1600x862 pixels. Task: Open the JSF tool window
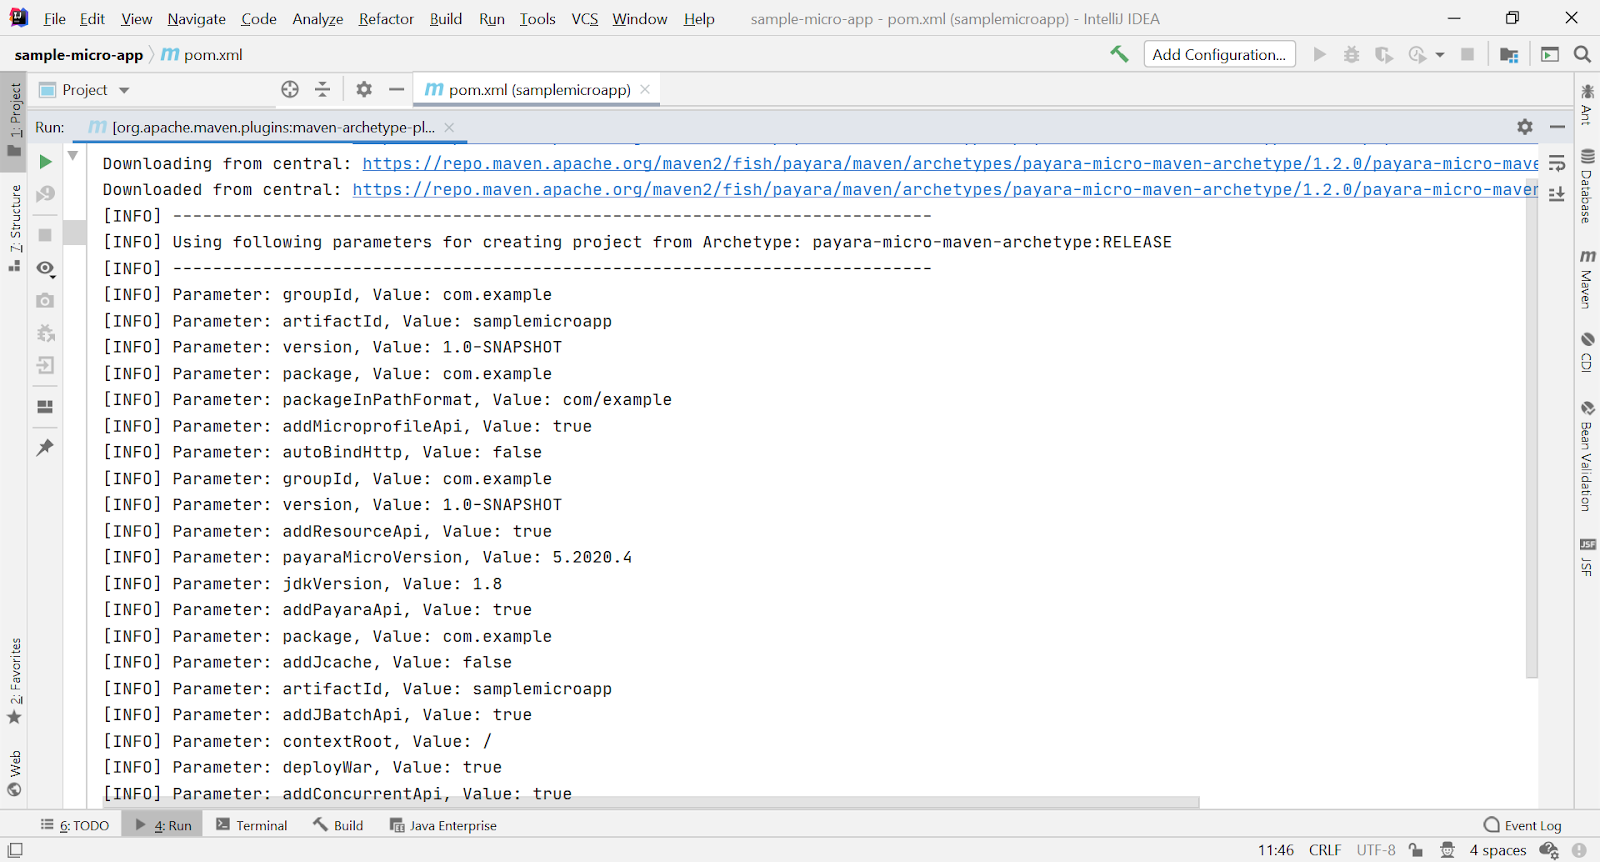click(x=1587, y=557)
